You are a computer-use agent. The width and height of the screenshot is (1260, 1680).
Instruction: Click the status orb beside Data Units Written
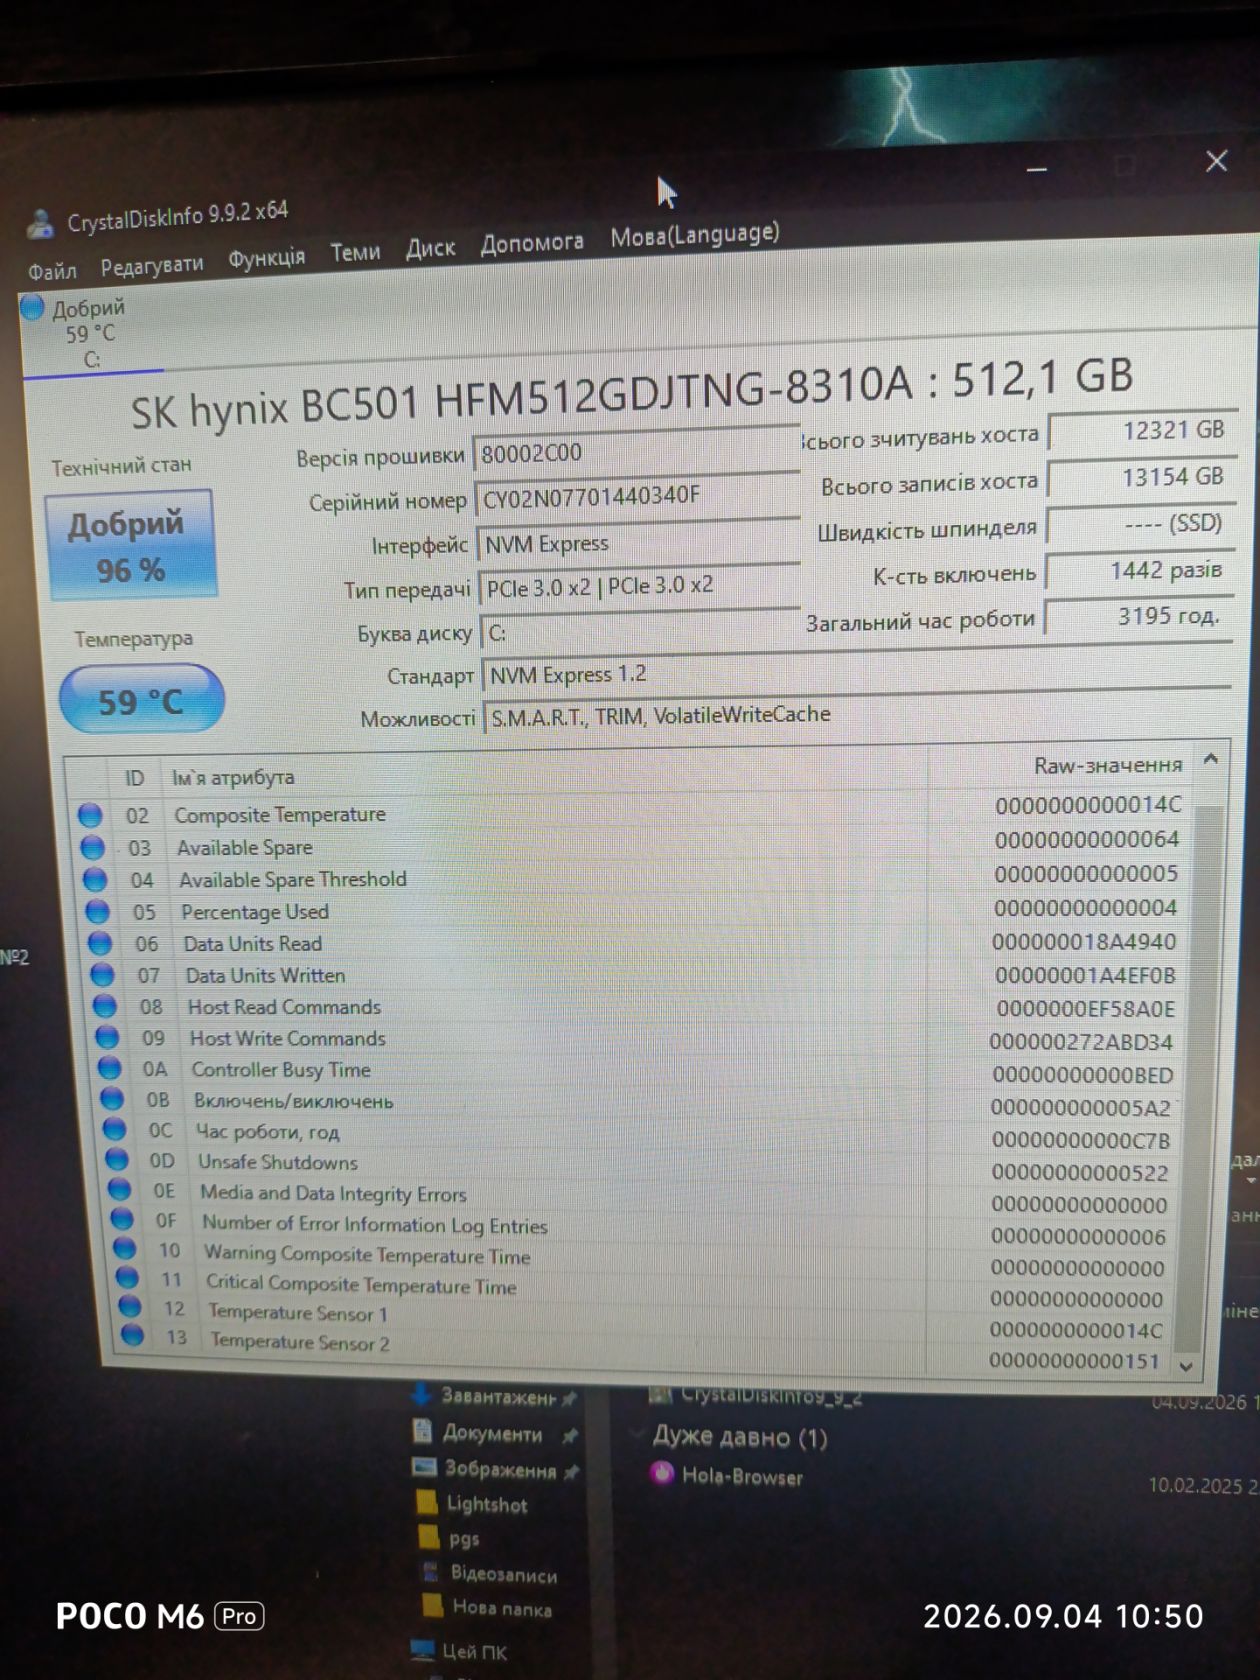click(x=102, y=975)
